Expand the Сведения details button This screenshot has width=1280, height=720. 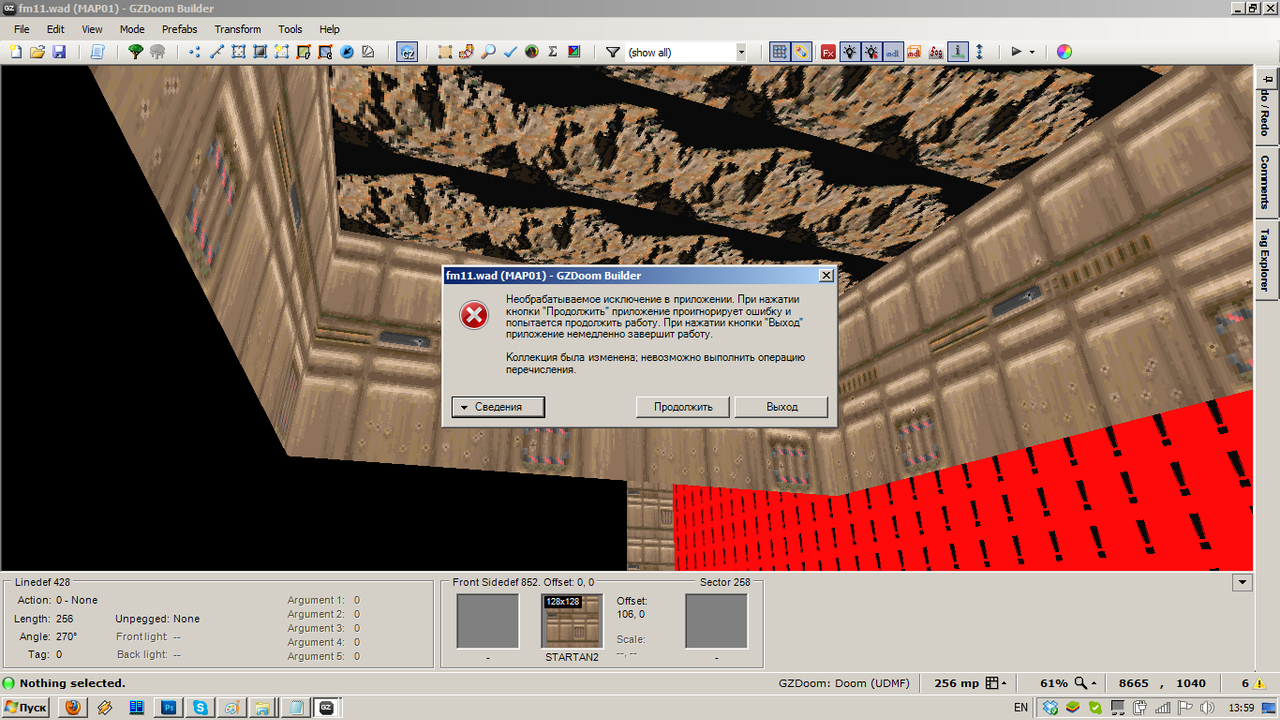click(498, 407)
